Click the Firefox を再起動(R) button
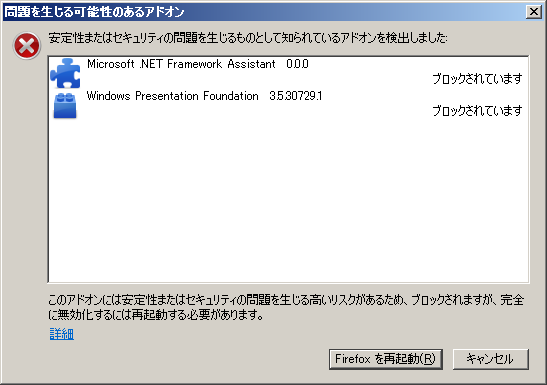547x385 pixels. point(385,359)
